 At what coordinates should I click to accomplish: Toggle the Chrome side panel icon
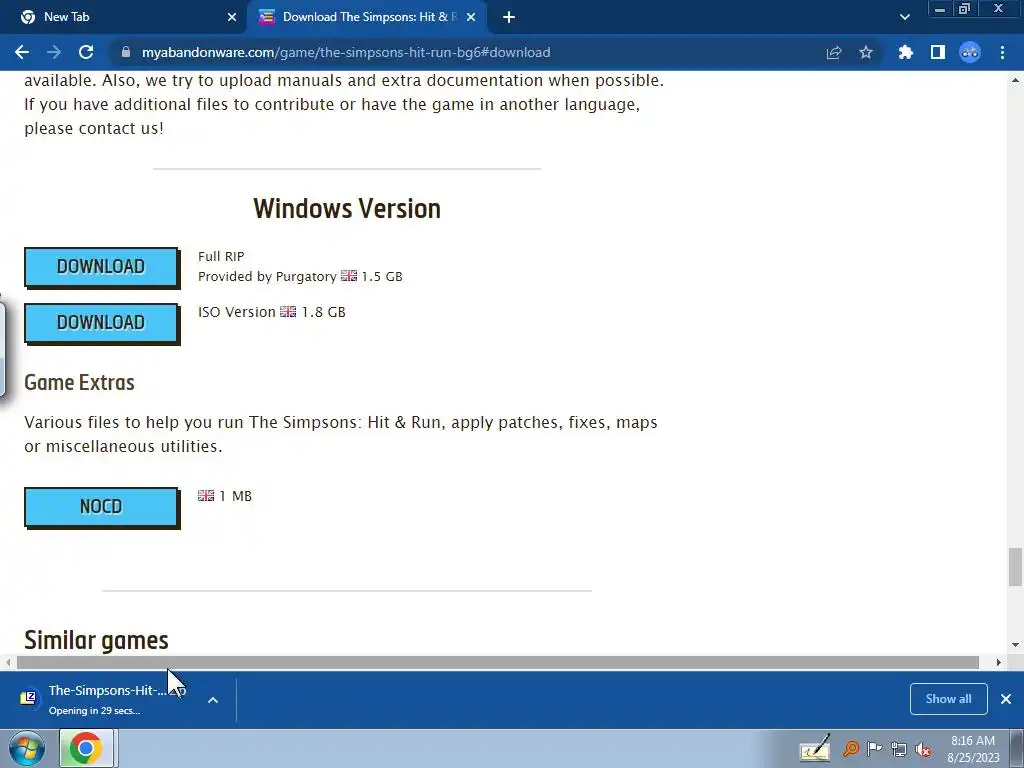coord(938,52)
